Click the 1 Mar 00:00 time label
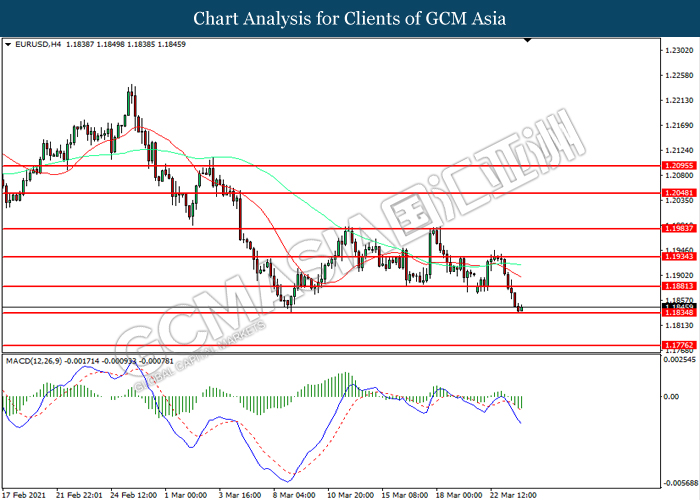Image resolution: width=700 pixels, height=500 pixels. (x=185, y=495)
